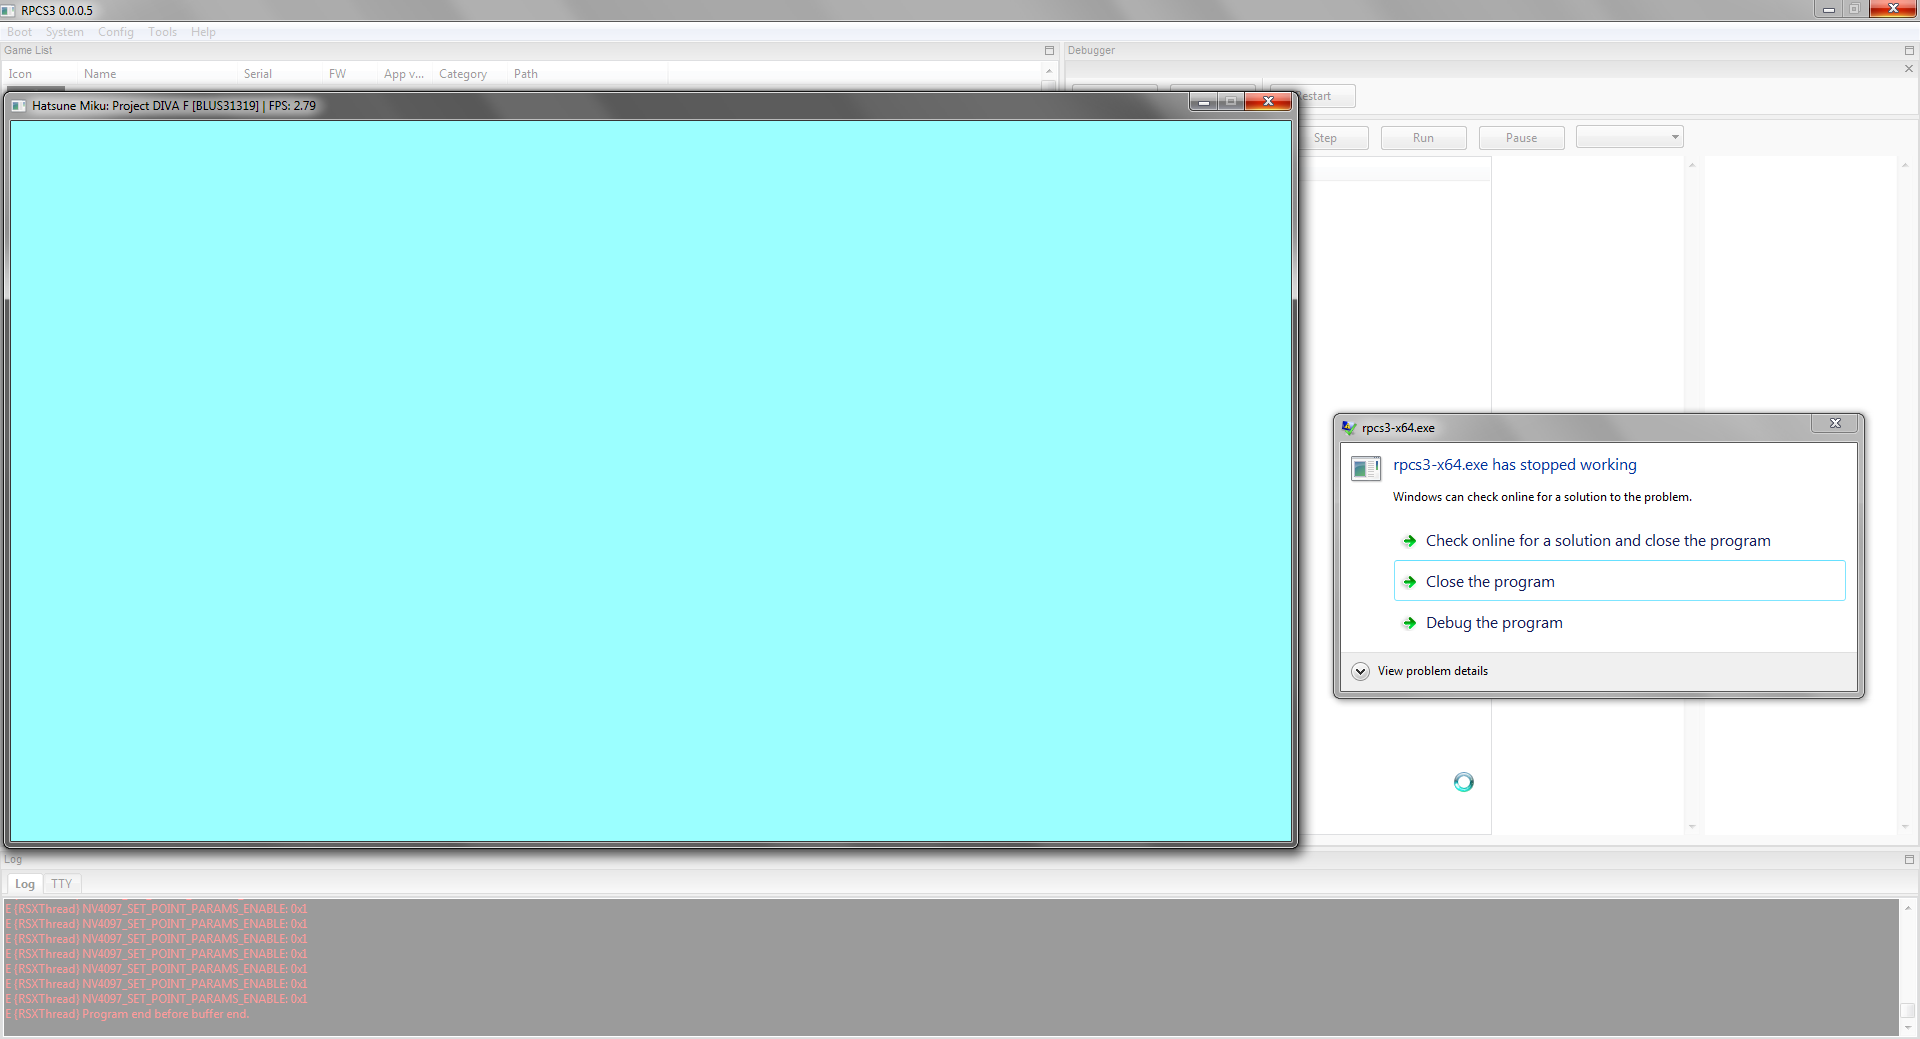Open the empty debugger thread dropdown
Image resolution: width=1920 pixels, height=1039 pixels.
click(1629, 137)
